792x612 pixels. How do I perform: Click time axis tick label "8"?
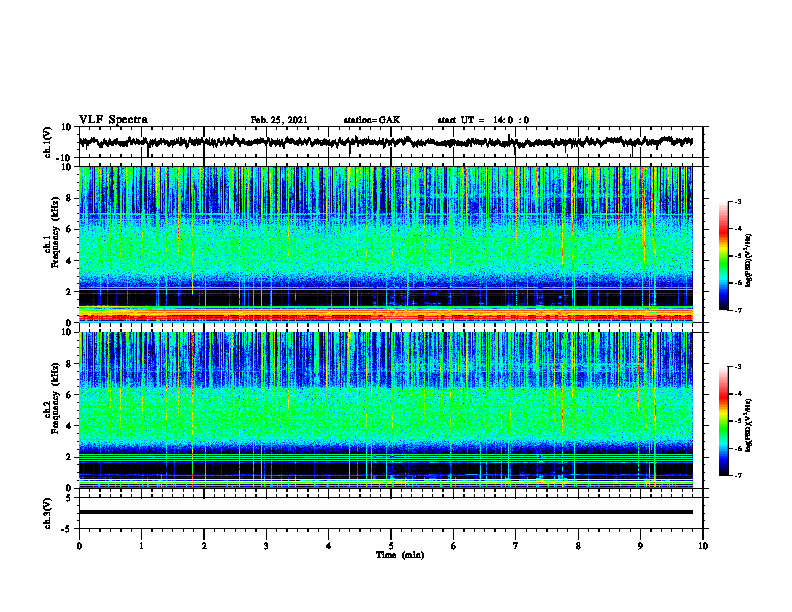pos(578,546)
